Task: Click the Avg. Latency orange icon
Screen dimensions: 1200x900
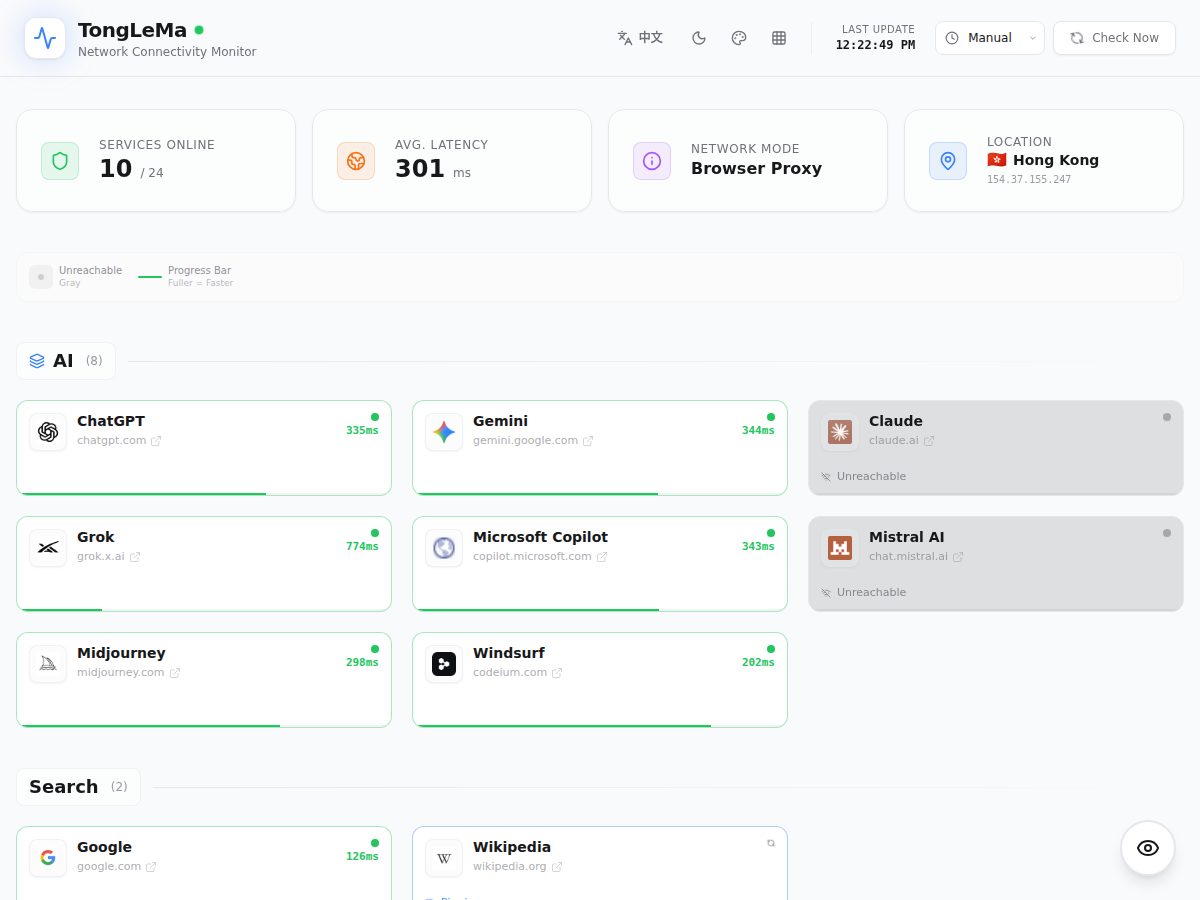Action: click(x=356, y=160)
